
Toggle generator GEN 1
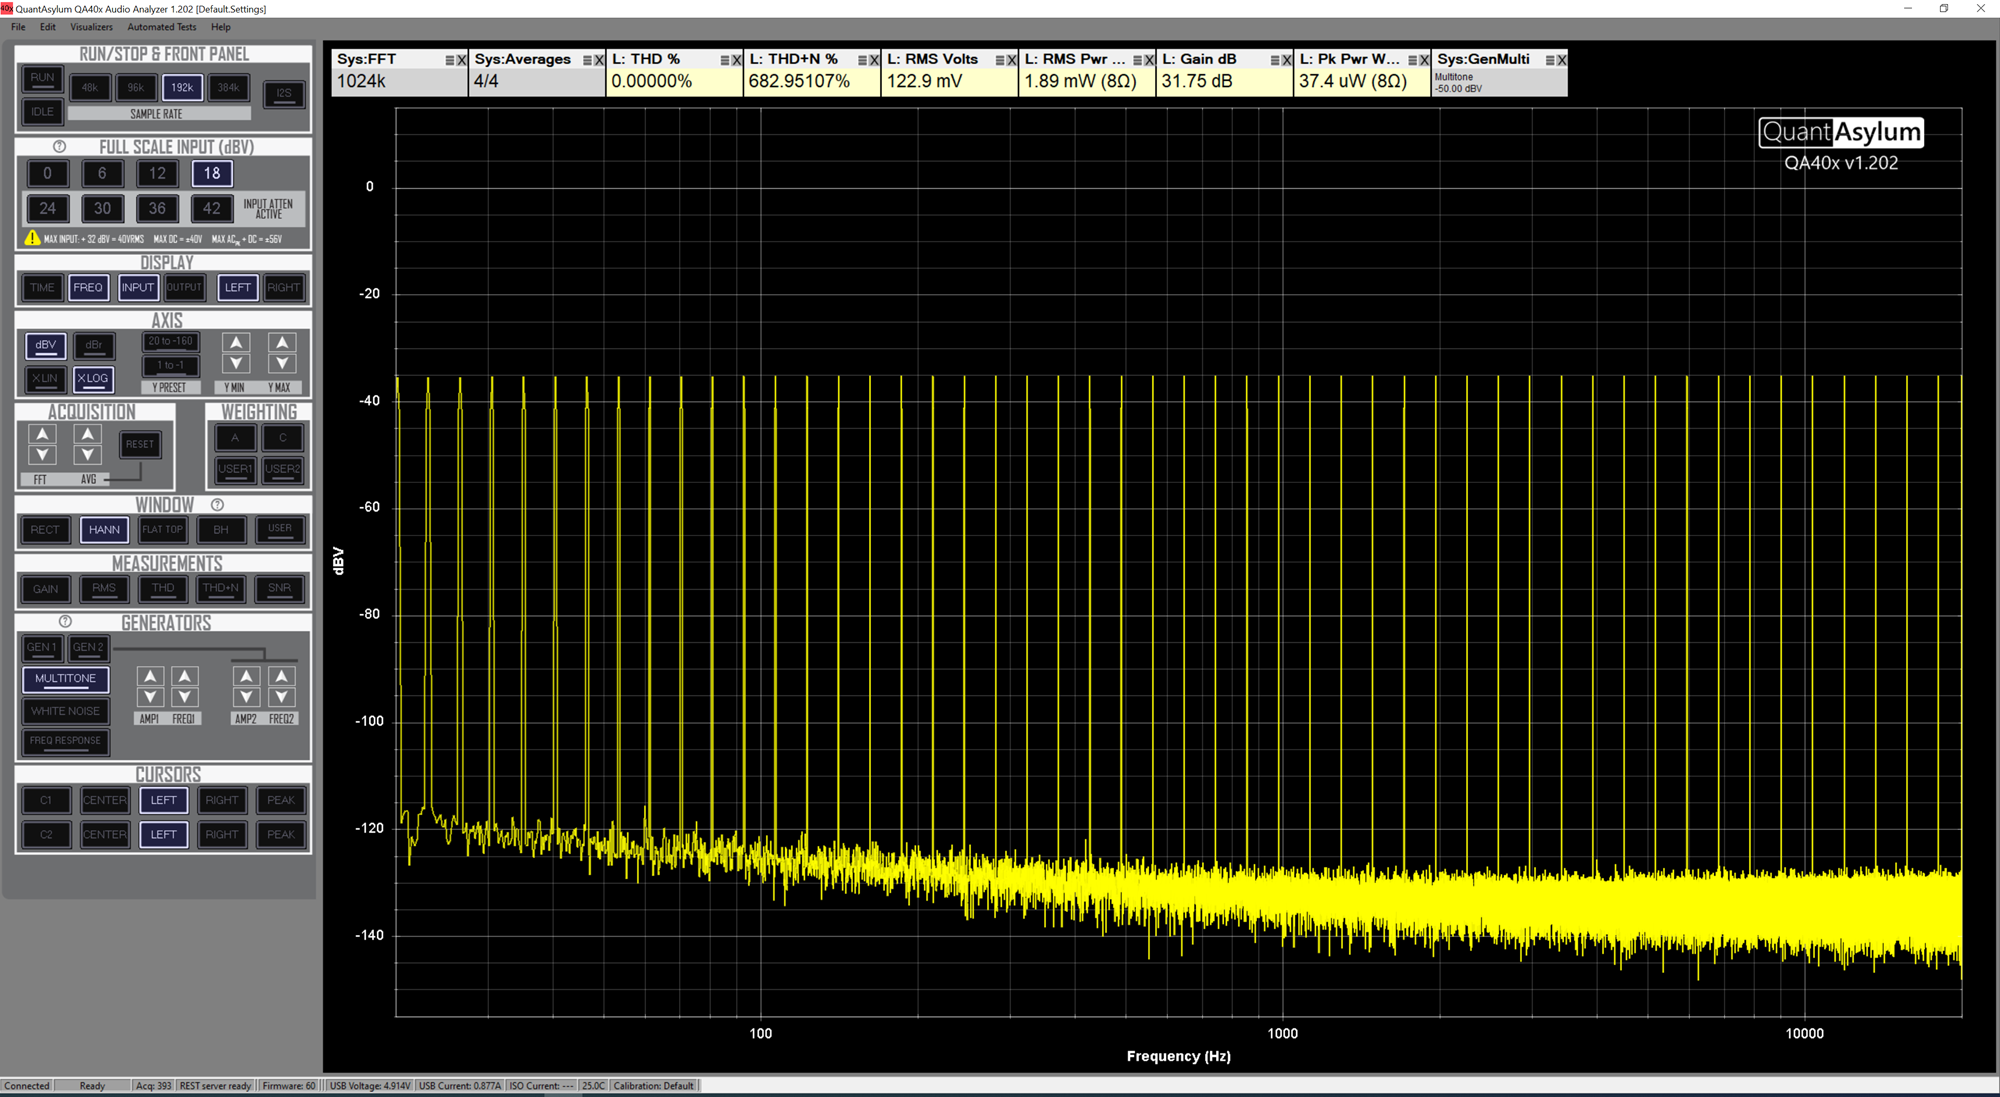(42, 648)
